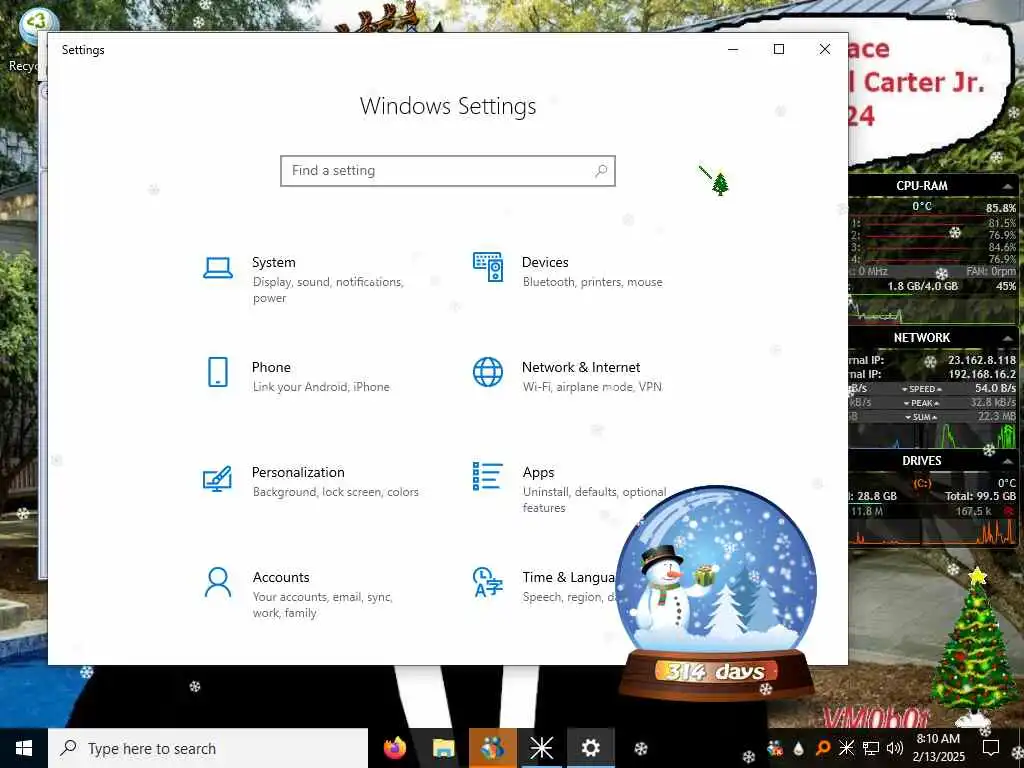The height and width of the screenshot is (768, 1024).
Task: Click into the Find a setting box
Action: click(448, 170)
